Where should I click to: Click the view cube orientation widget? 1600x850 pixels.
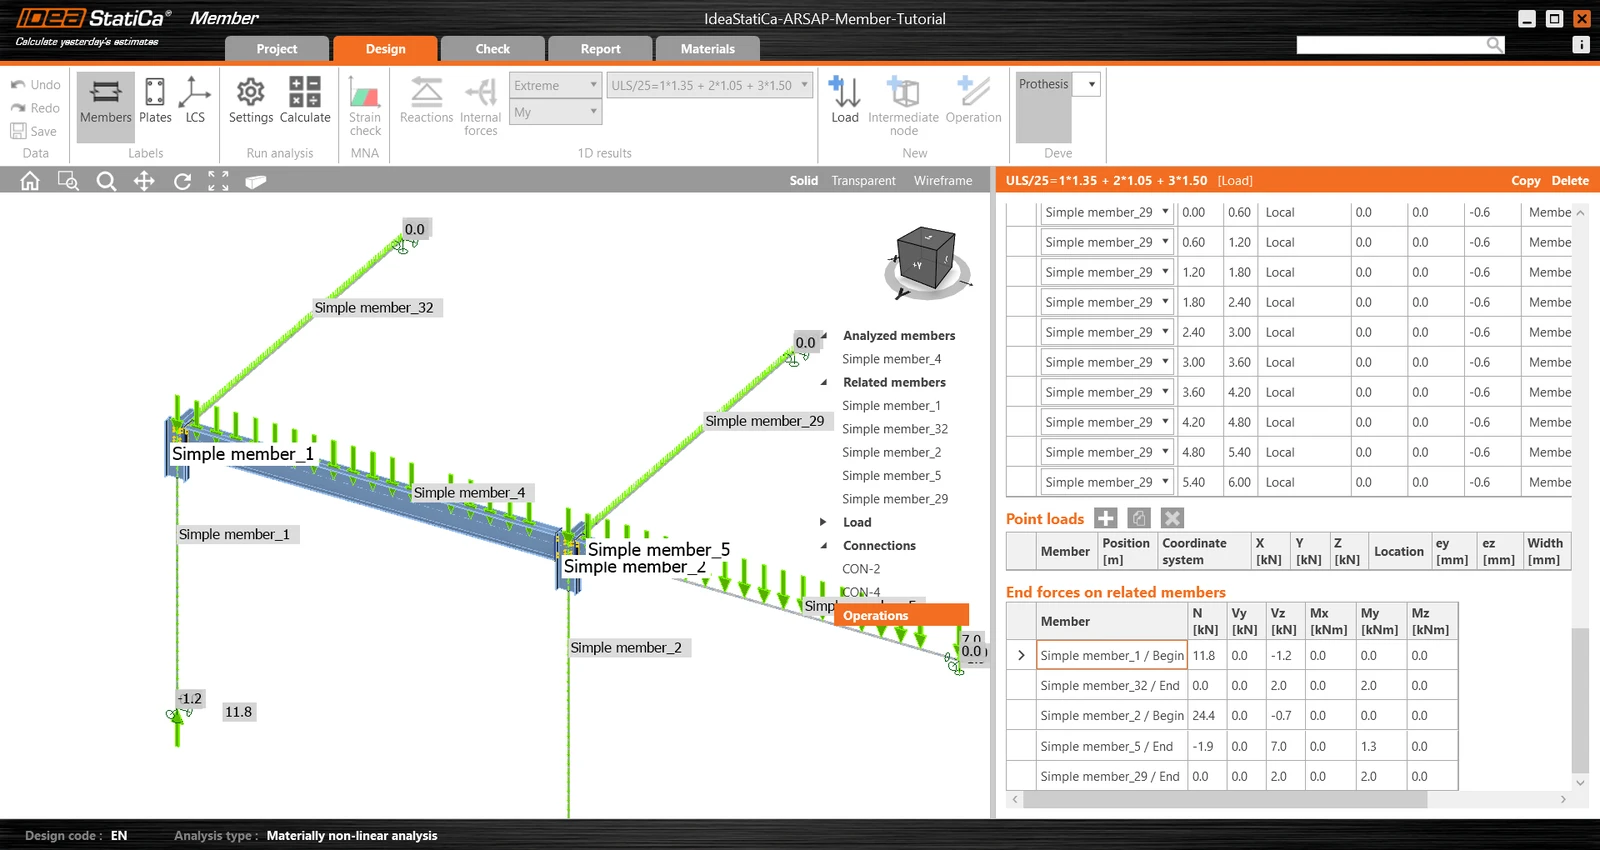tap(928, 262)
